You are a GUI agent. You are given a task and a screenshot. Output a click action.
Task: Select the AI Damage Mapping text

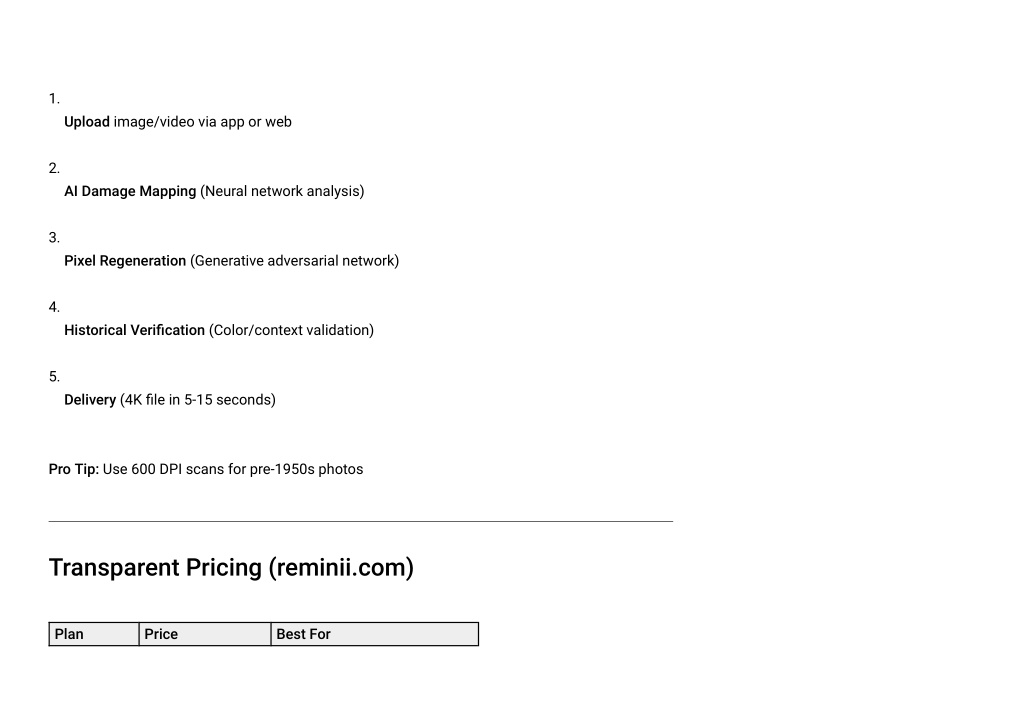pos(130,191)
